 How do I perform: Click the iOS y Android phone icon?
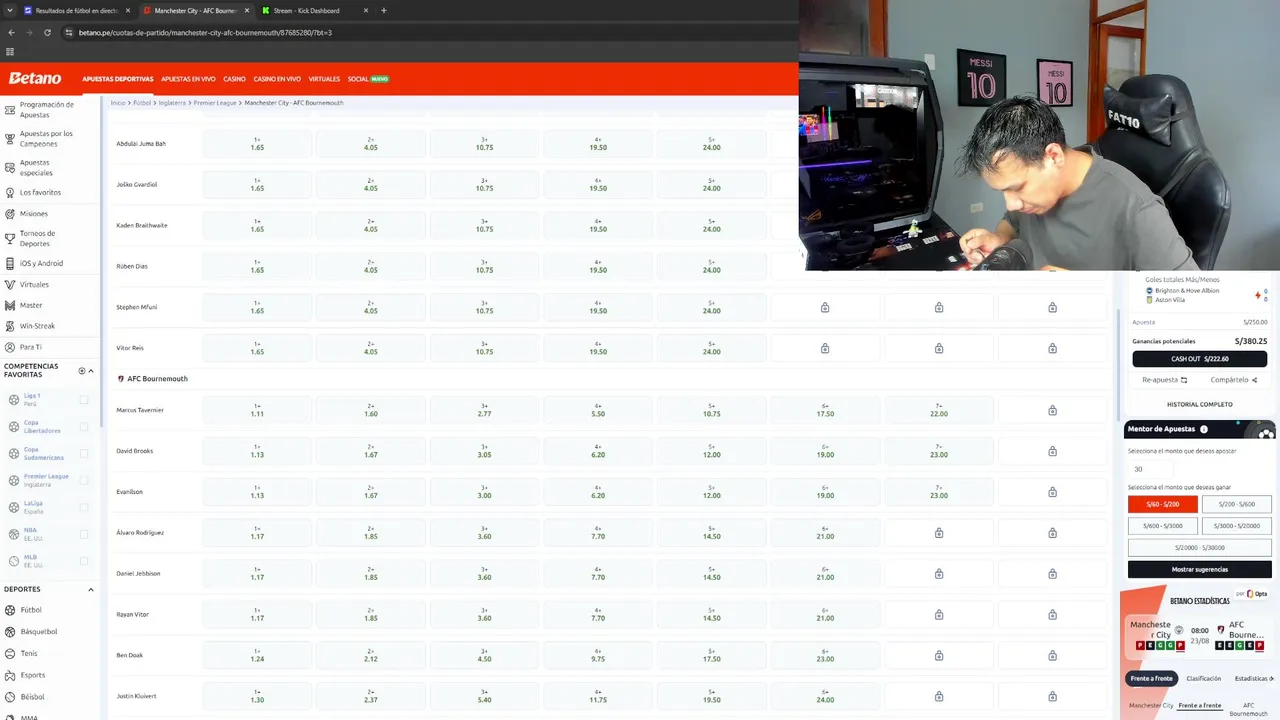pyautogui.click(x=10, y=263)
